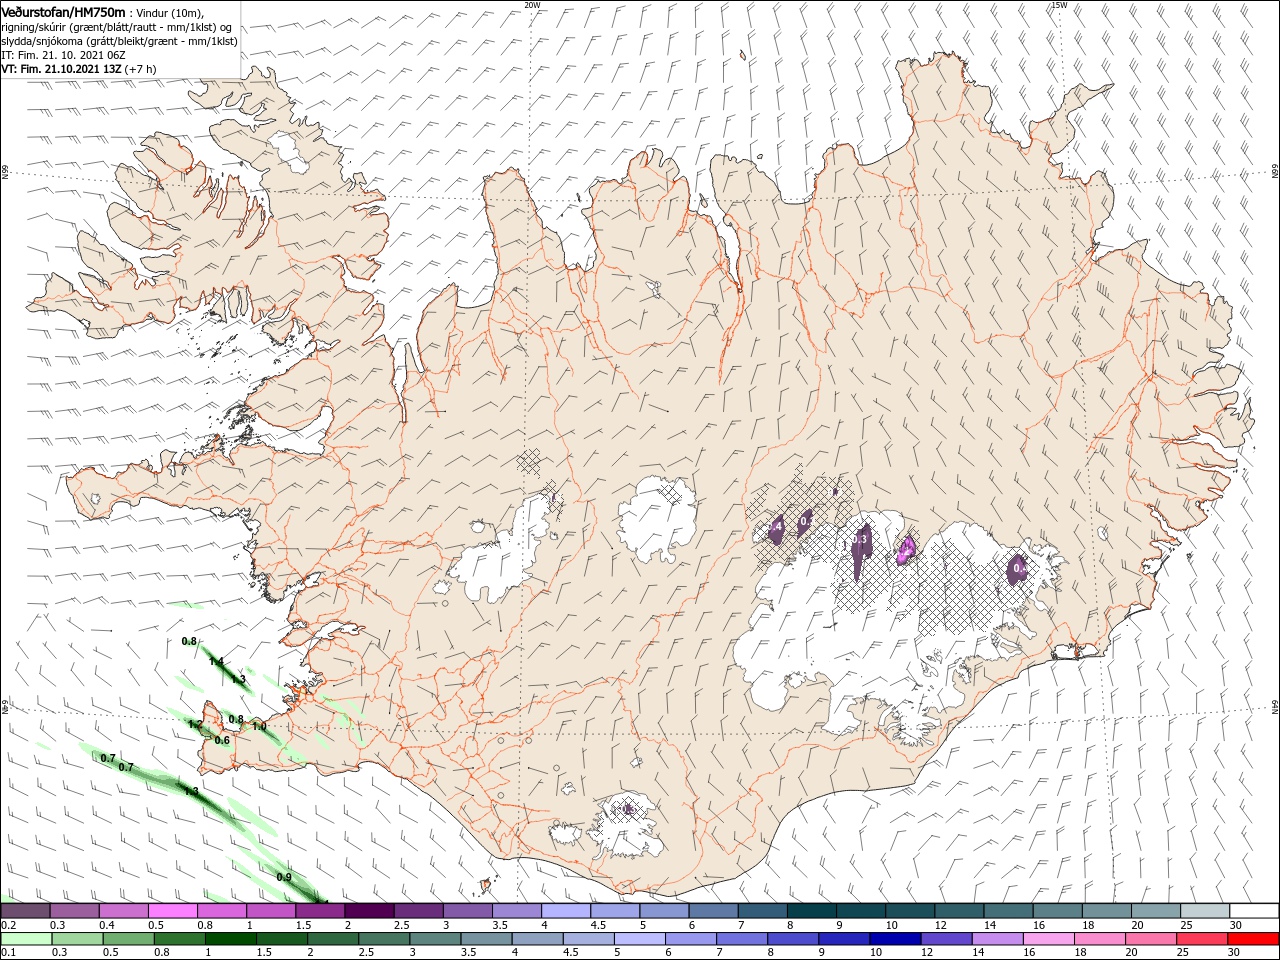1280x960 pixels.
Task: Select the dark teal 8–9 upper legend swatch
Action: tap(811, 911)
